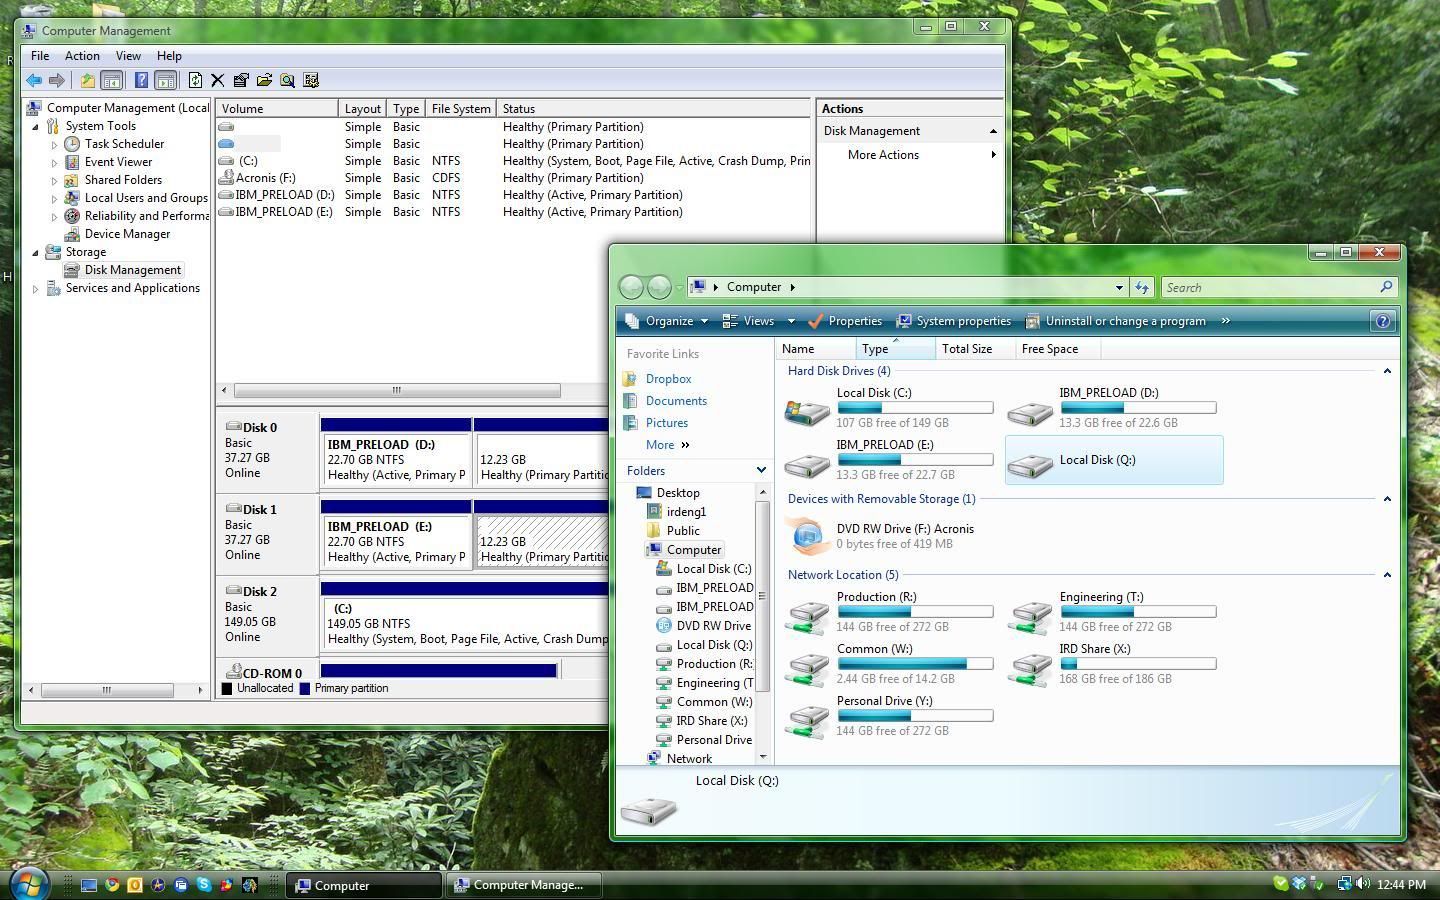1440x900 pixels.
Task: Select the Delete (X) icon on the toolbar
Action: pyautogui.click(x=218, y=80)
